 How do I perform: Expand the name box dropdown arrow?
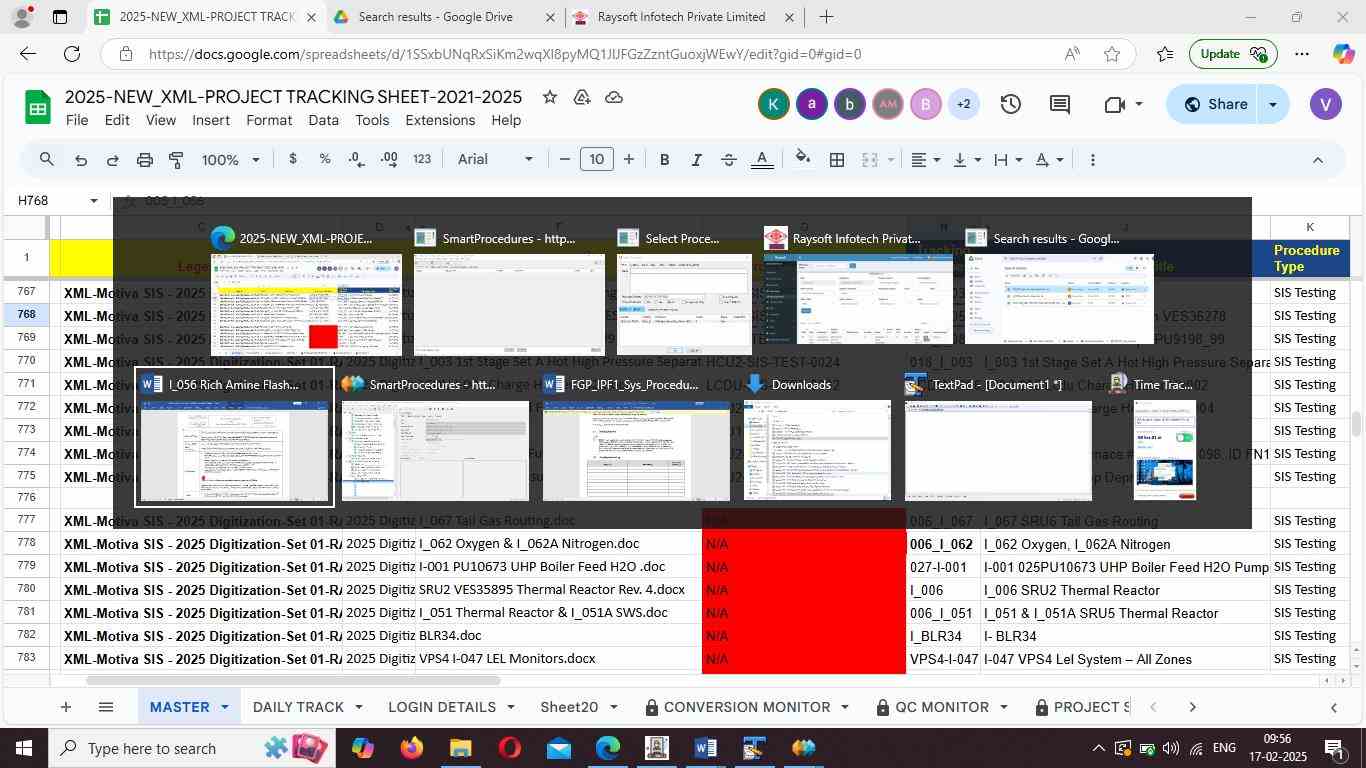coord(94,201)
